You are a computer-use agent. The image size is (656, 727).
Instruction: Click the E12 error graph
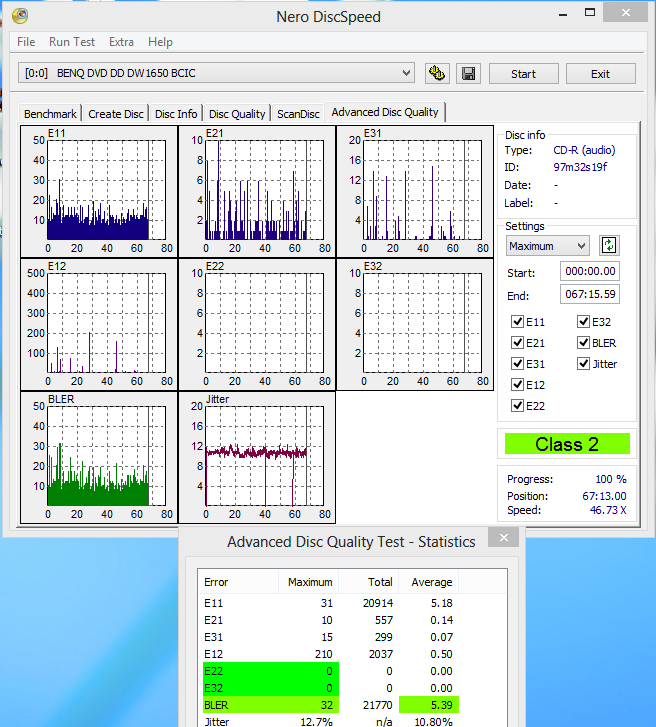click(x=99, y=324)
